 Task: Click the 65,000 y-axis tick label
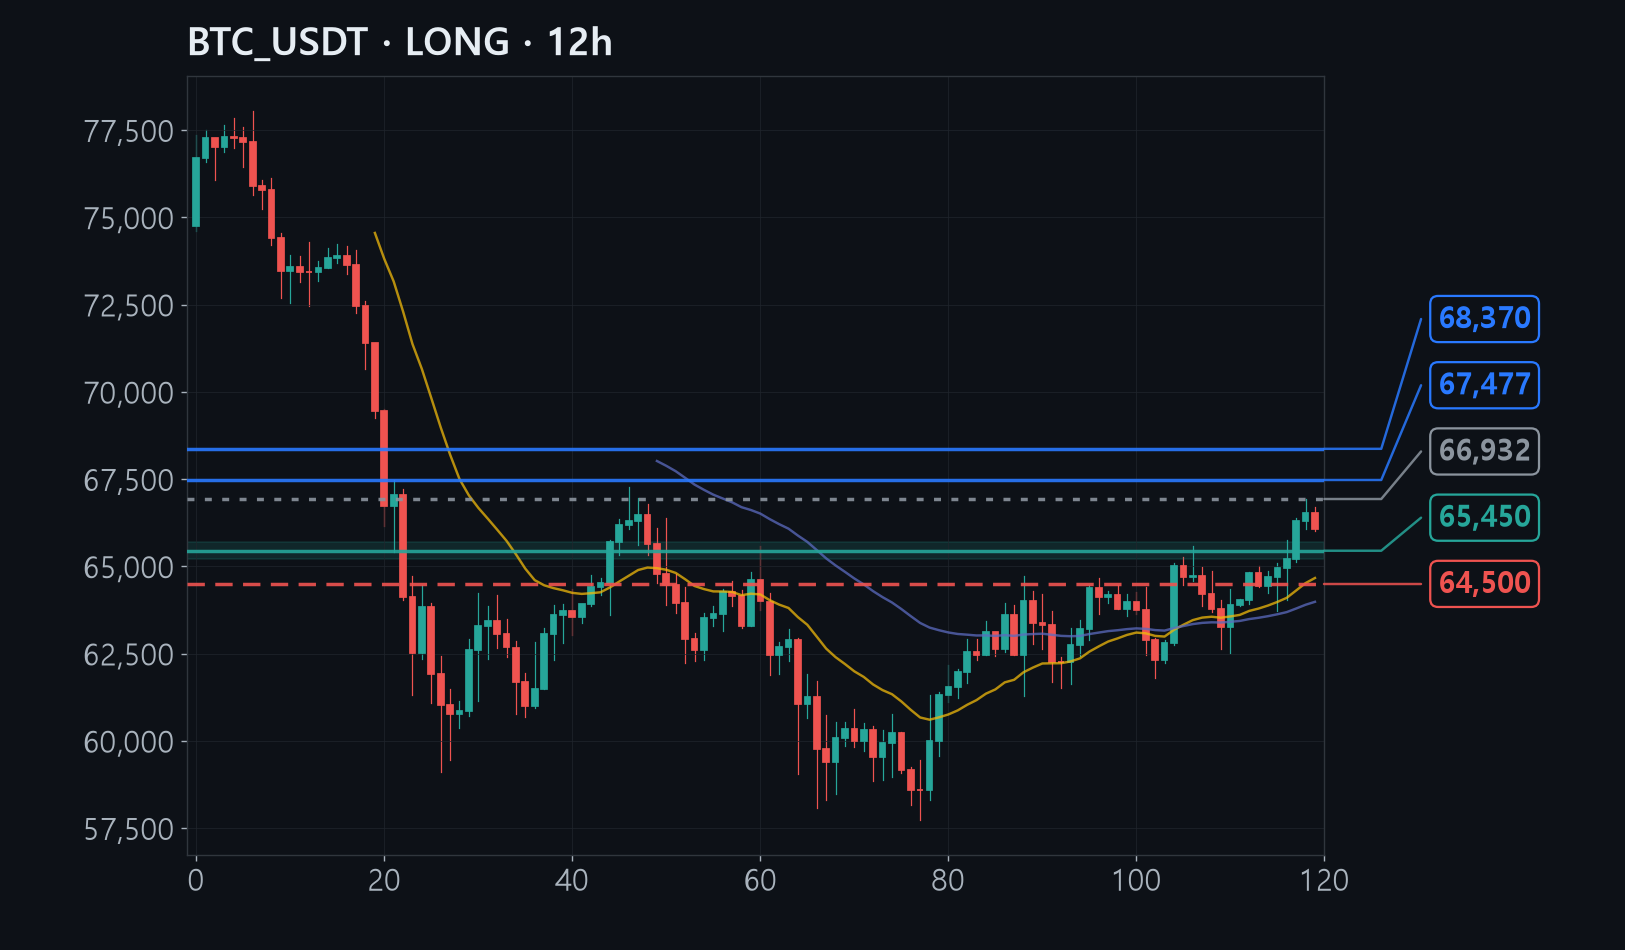tap(129, 567)
